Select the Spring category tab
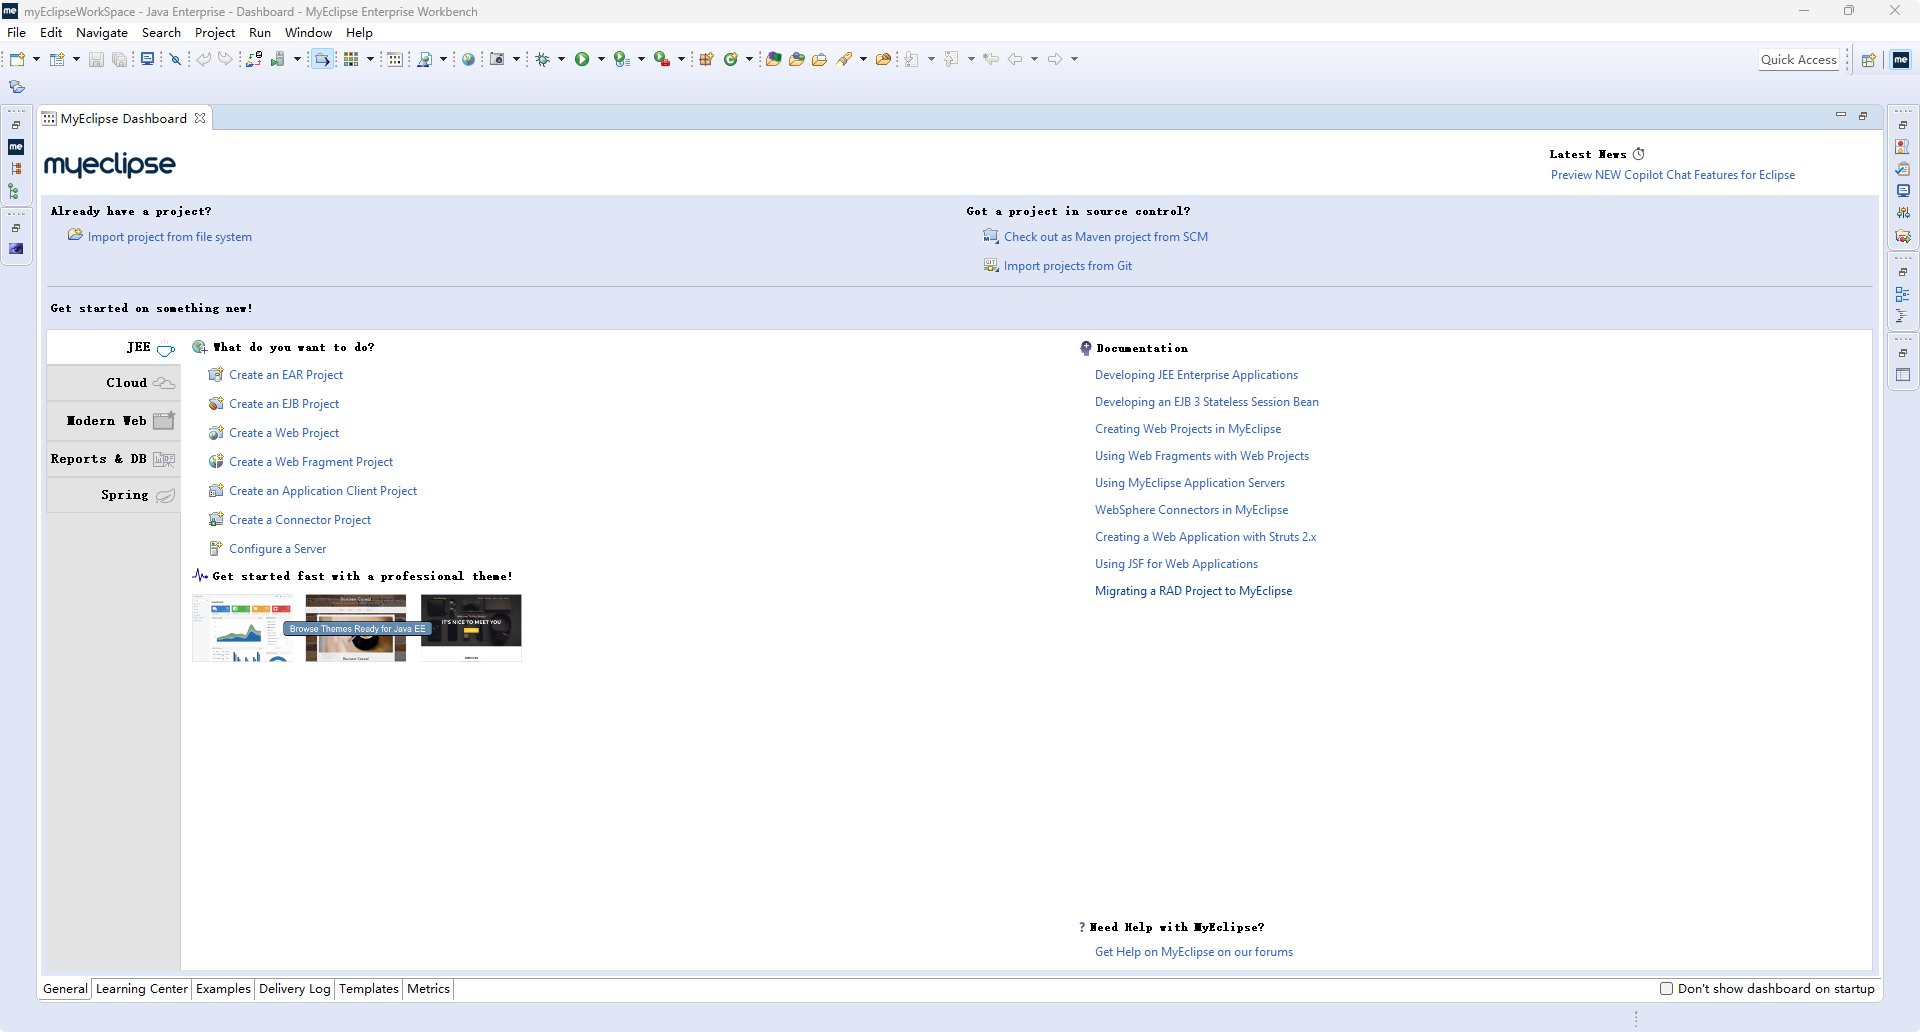The image size is (1920, 1032). (113, 495)
